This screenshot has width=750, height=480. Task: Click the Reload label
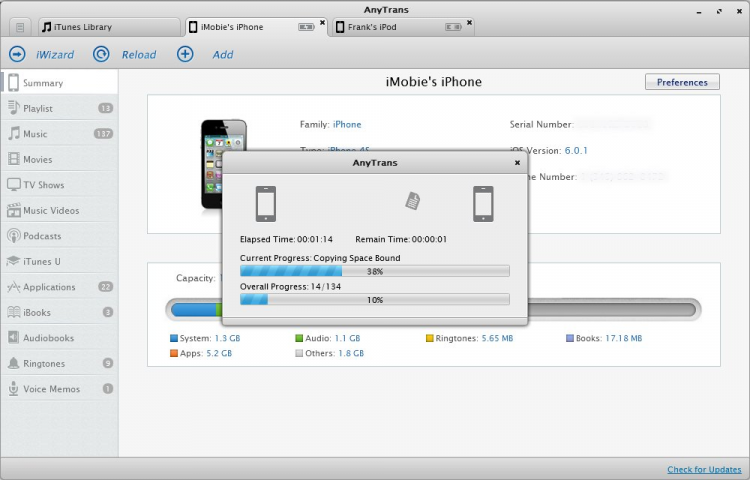coord(139,55)
